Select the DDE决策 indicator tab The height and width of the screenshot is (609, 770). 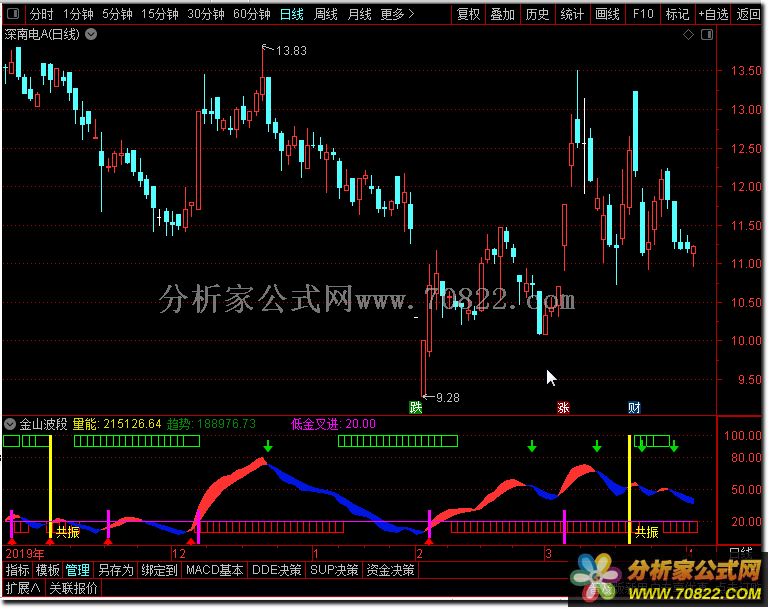tap(276, 570)
